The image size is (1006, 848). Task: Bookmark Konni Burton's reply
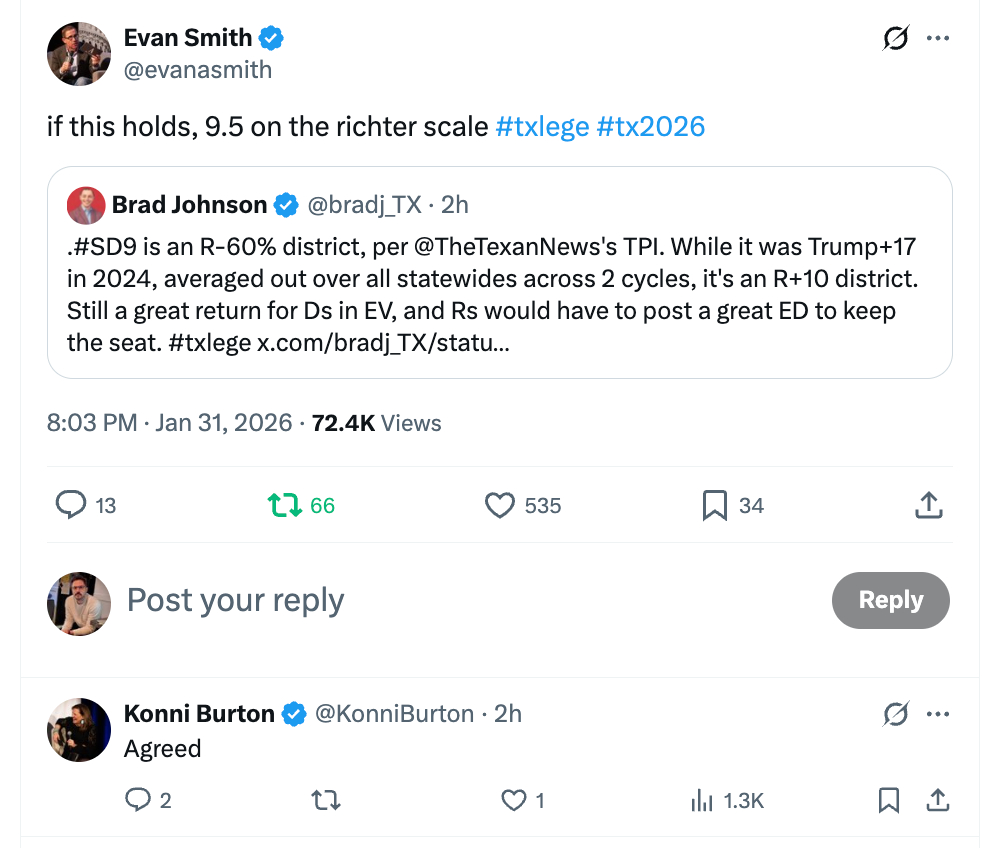pos(888,800)
